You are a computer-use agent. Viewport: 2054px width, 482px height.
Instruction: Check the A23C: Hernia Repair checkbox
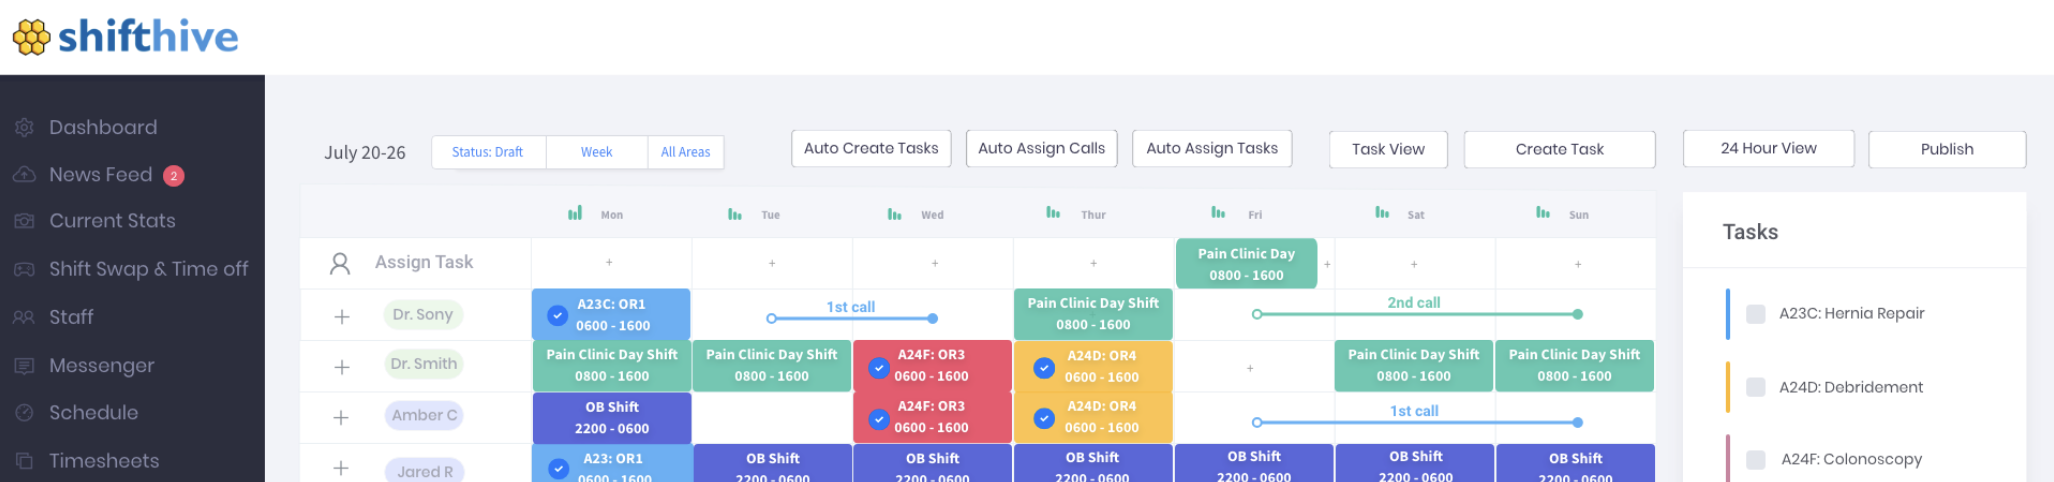(x=1755, y=314)
